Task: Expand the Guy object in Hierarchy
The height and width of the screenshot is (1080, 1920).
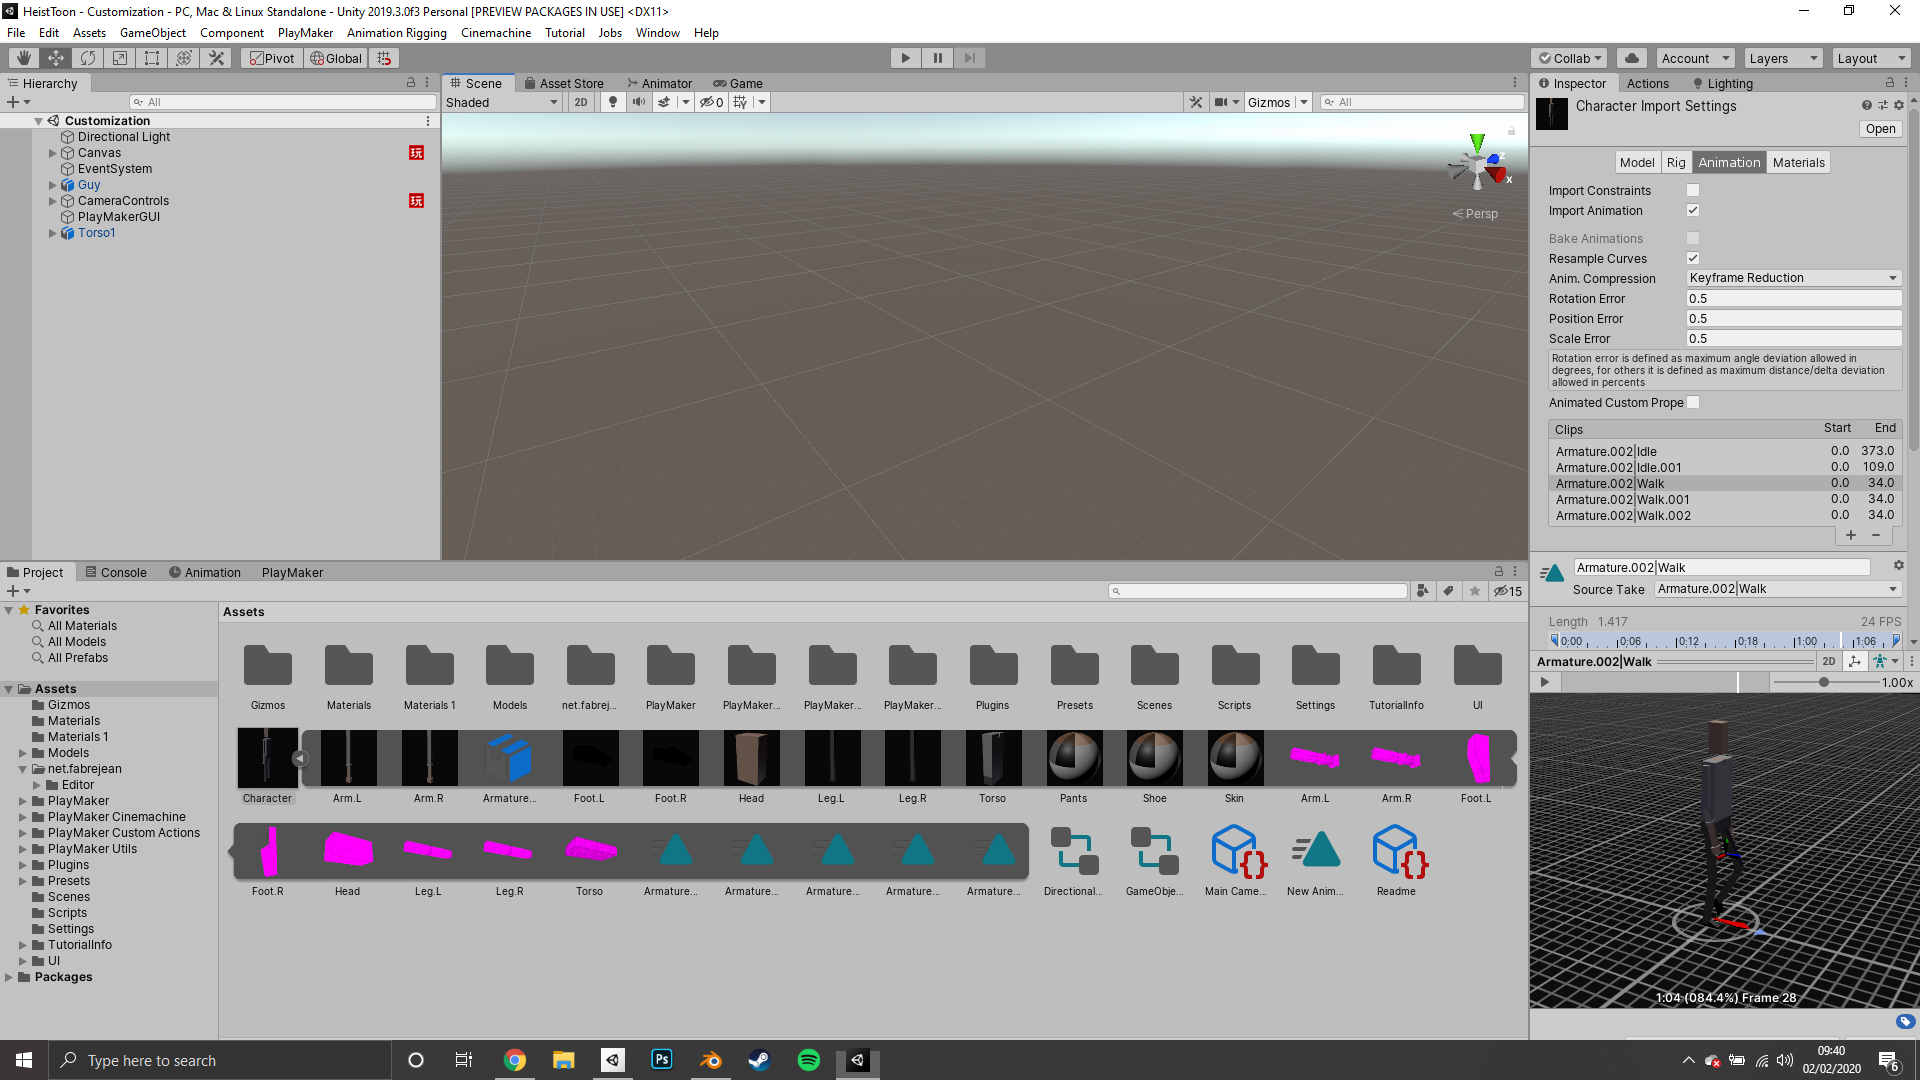Action: (x=53, y=185)
